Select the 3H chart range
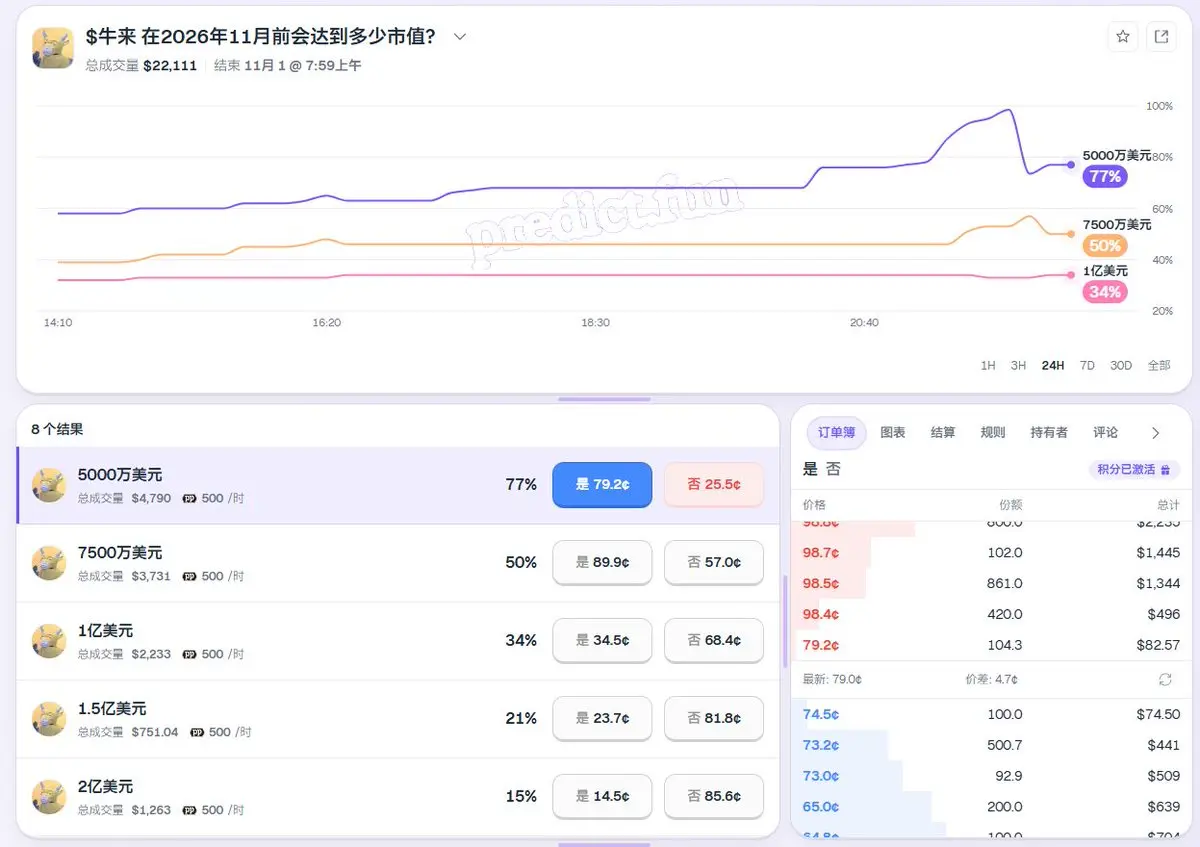Screen dimensions: 1200x847 point(1018,366)
